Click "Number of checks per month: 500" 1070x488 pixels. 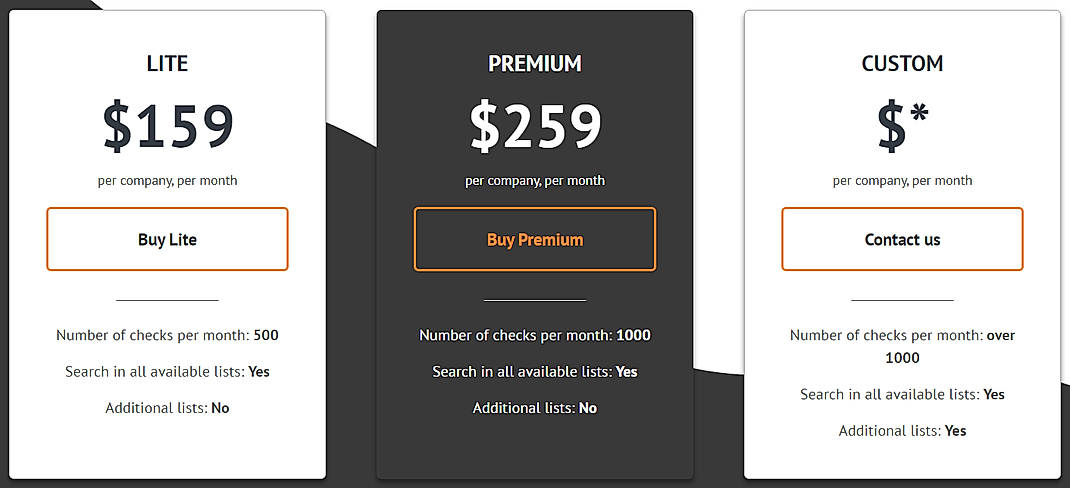[x=167, y=335]
